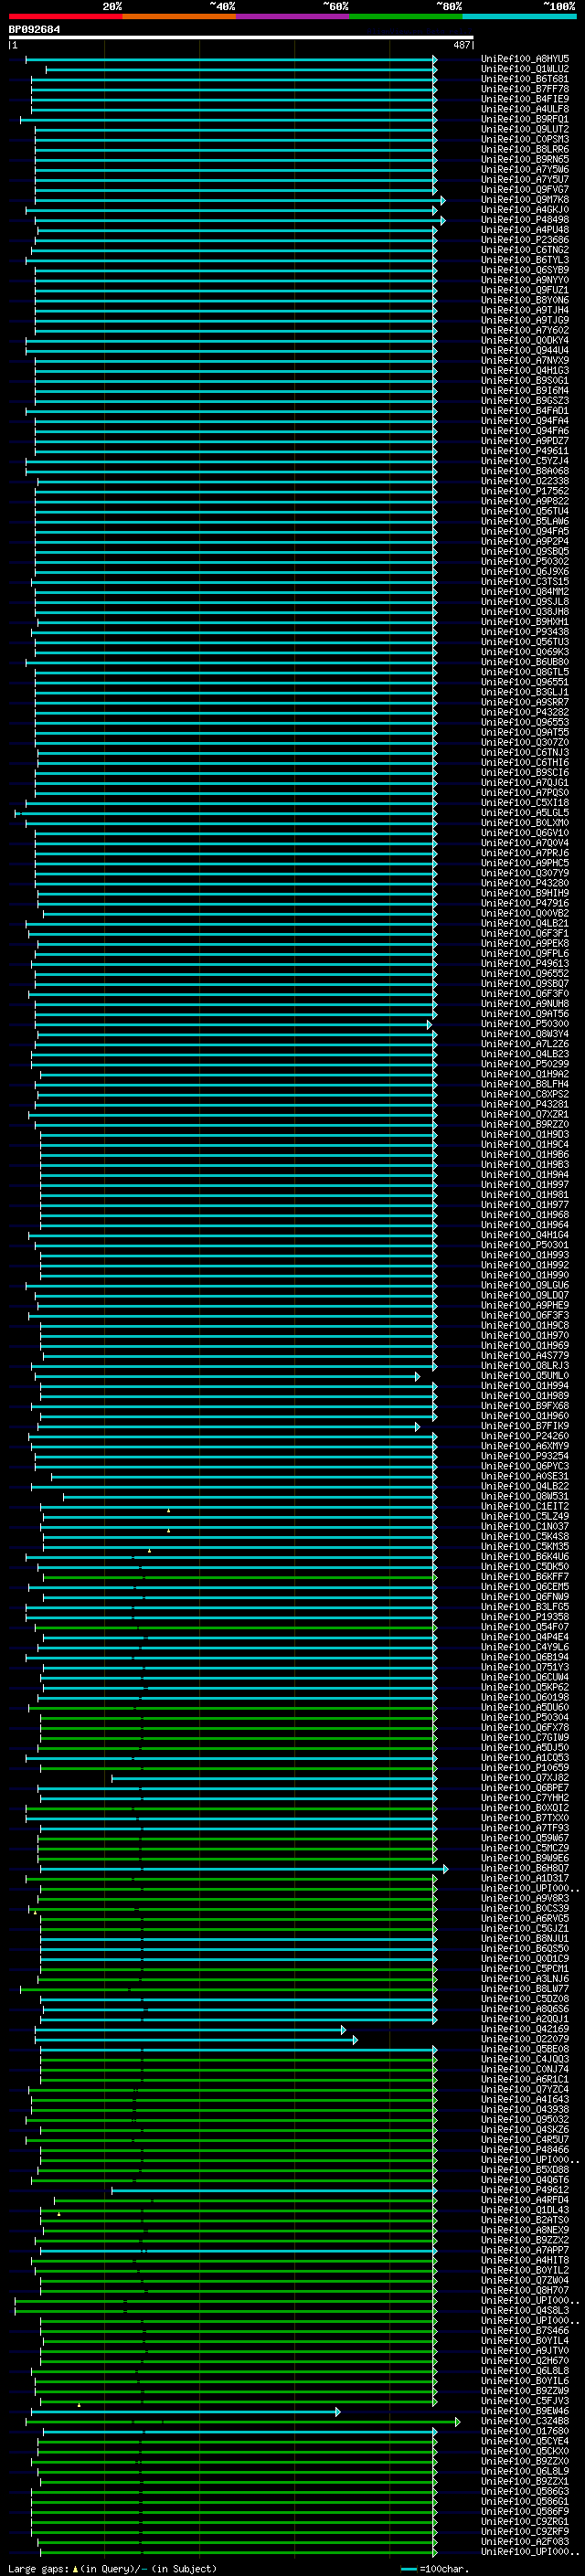Click hit label UniRef100_P10659
The width and height of the screenshot is (585, 2576).
(525, 1767)
